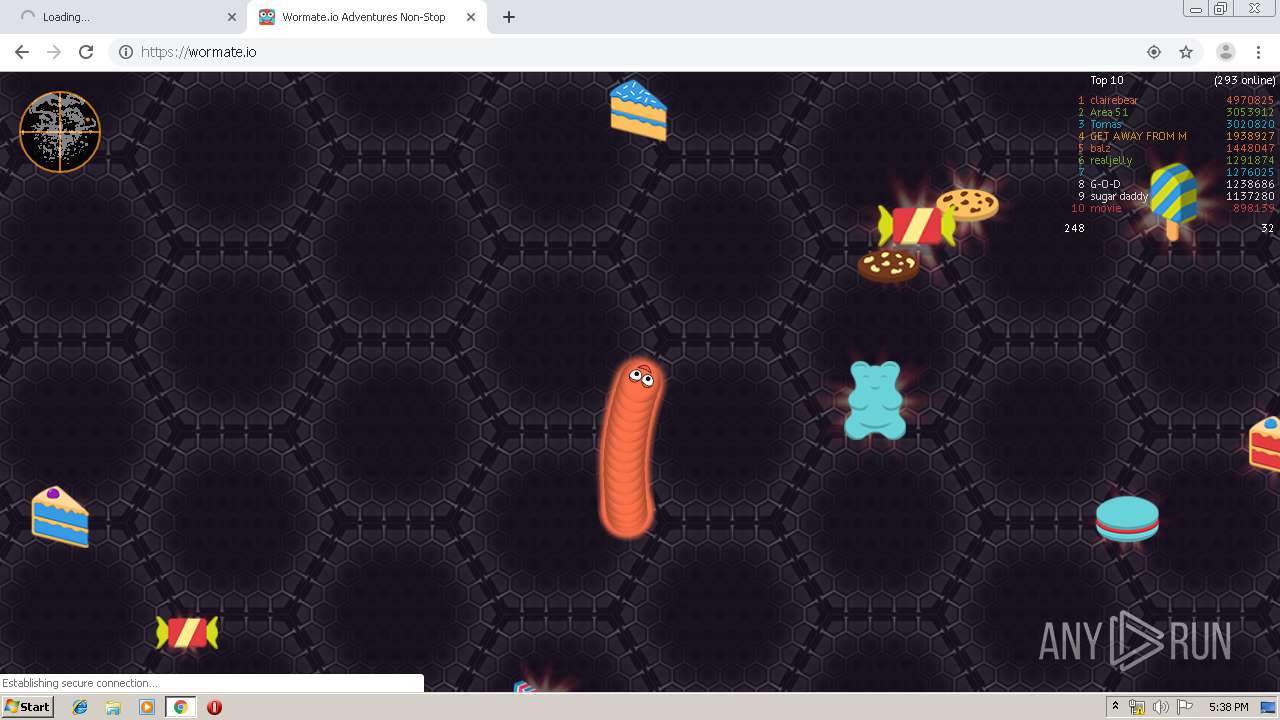Open the circular minimap radar
Screen dimensions: 1280x720
point(60,132)
